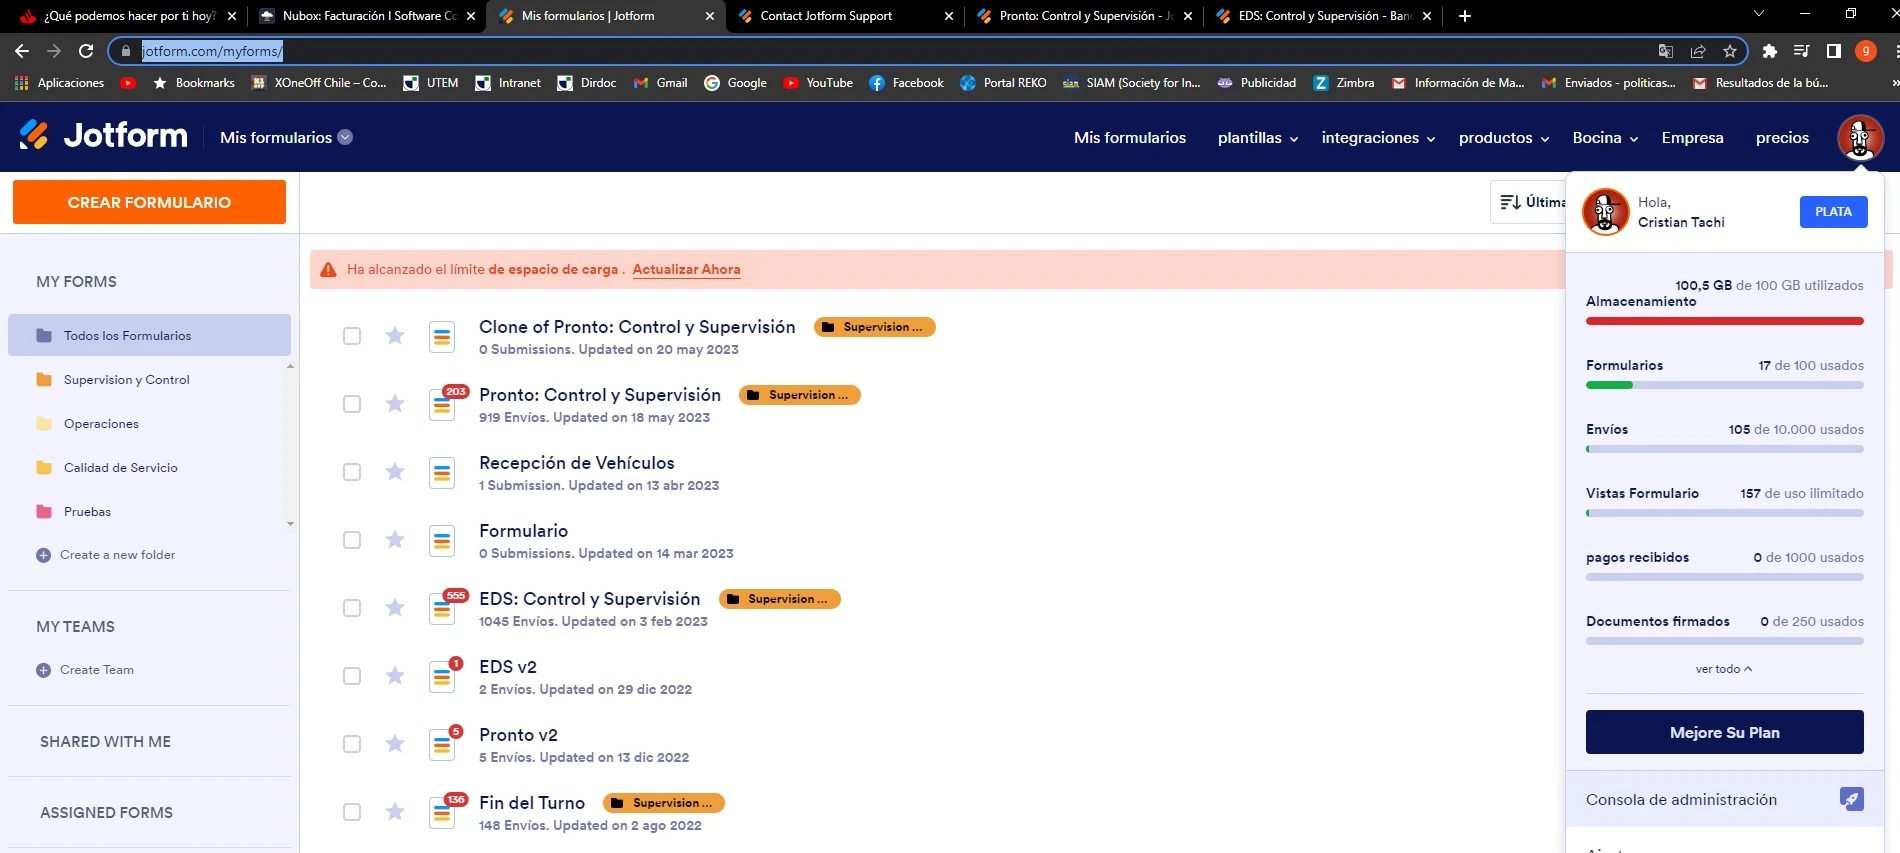Click form icon of Recepción de Vehículos

click(x=442, y=473)
